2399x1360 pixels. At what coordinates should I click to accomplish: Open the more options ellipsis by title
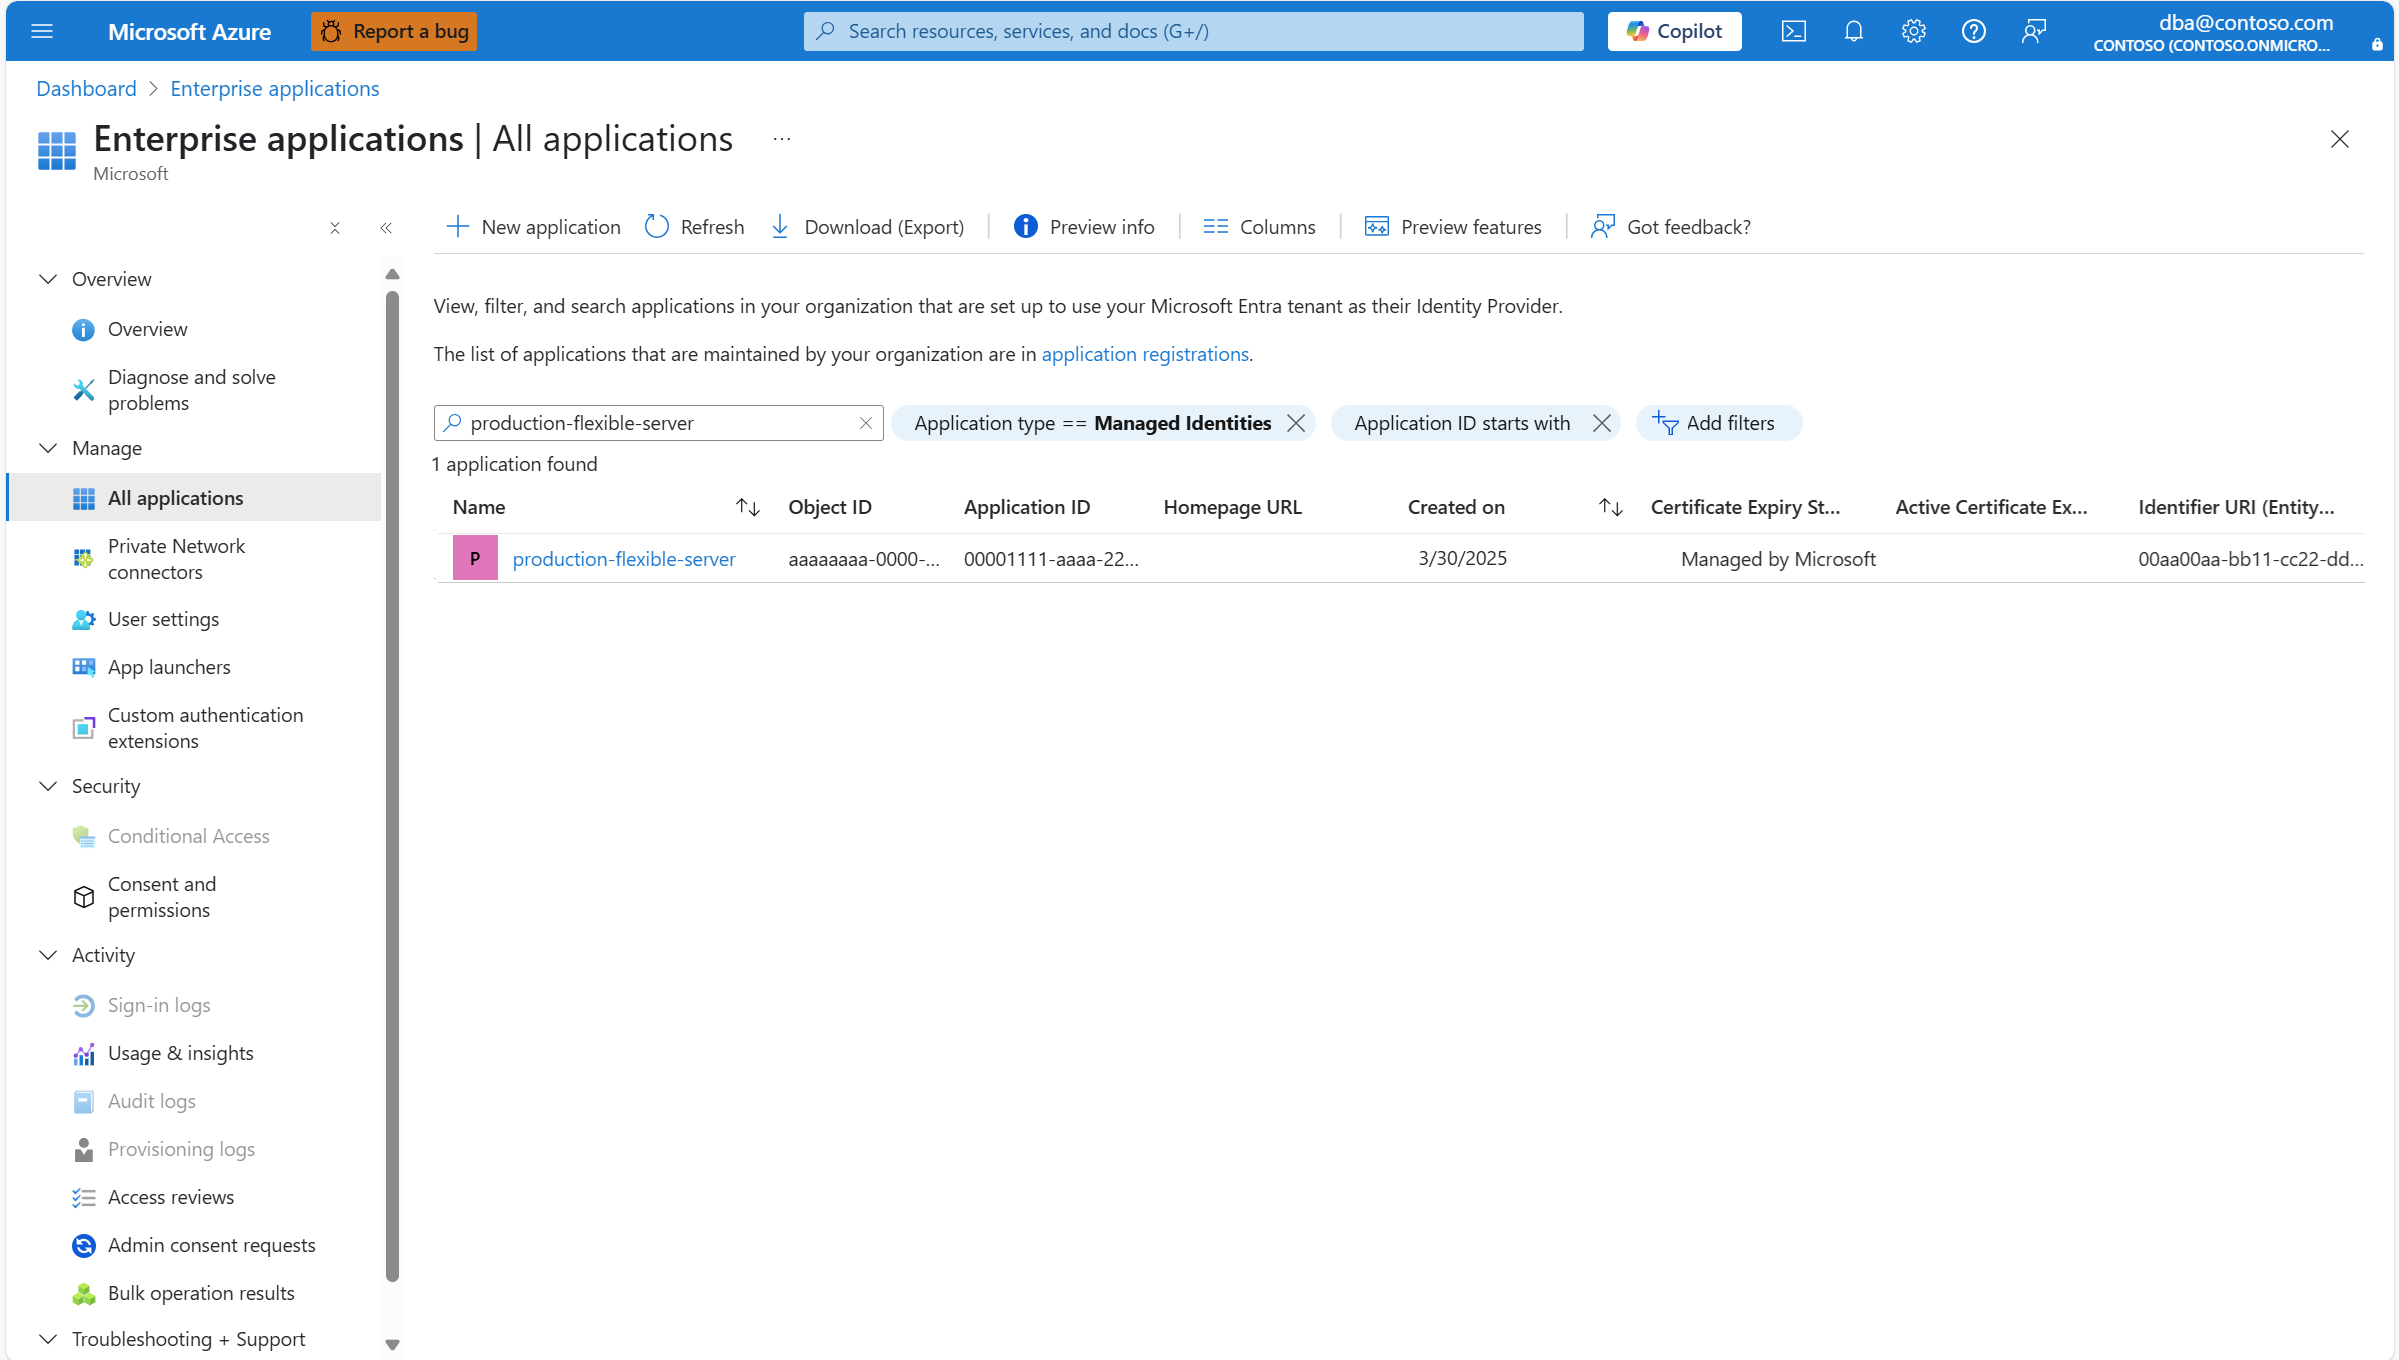(x=782, y=139)
